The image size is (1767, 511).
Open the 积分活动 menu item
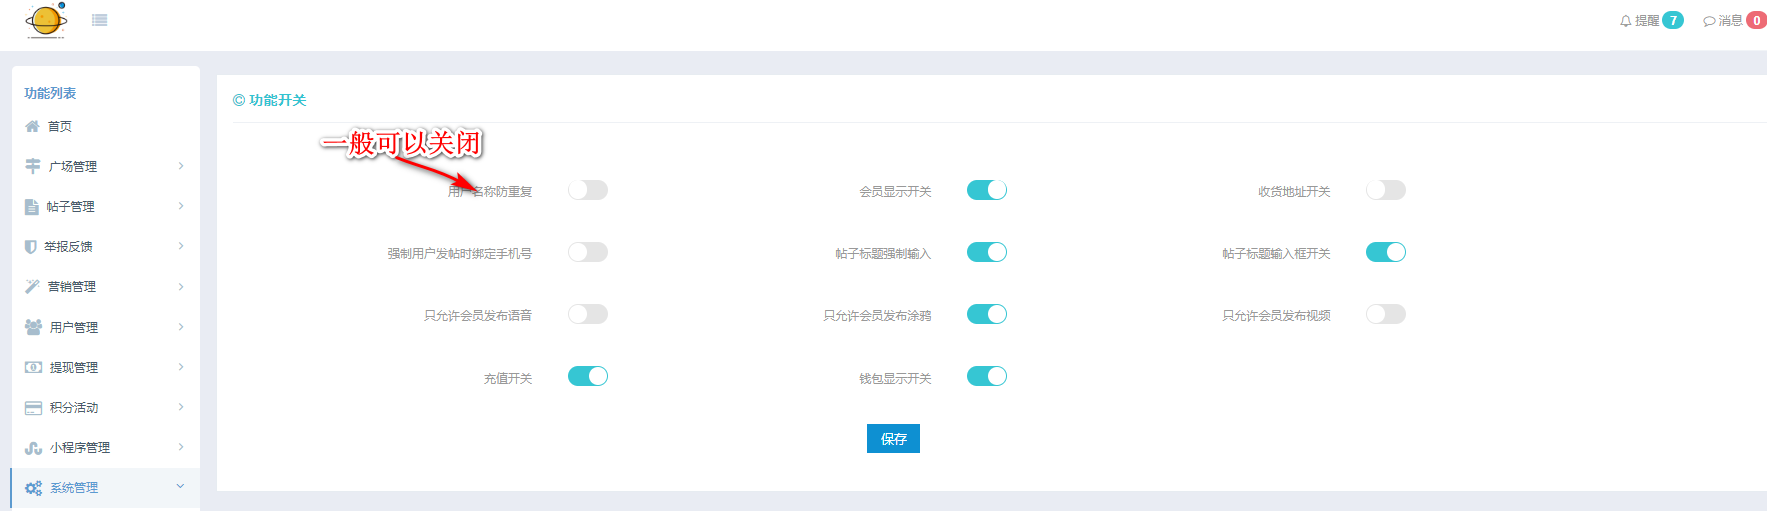[74, 407]
